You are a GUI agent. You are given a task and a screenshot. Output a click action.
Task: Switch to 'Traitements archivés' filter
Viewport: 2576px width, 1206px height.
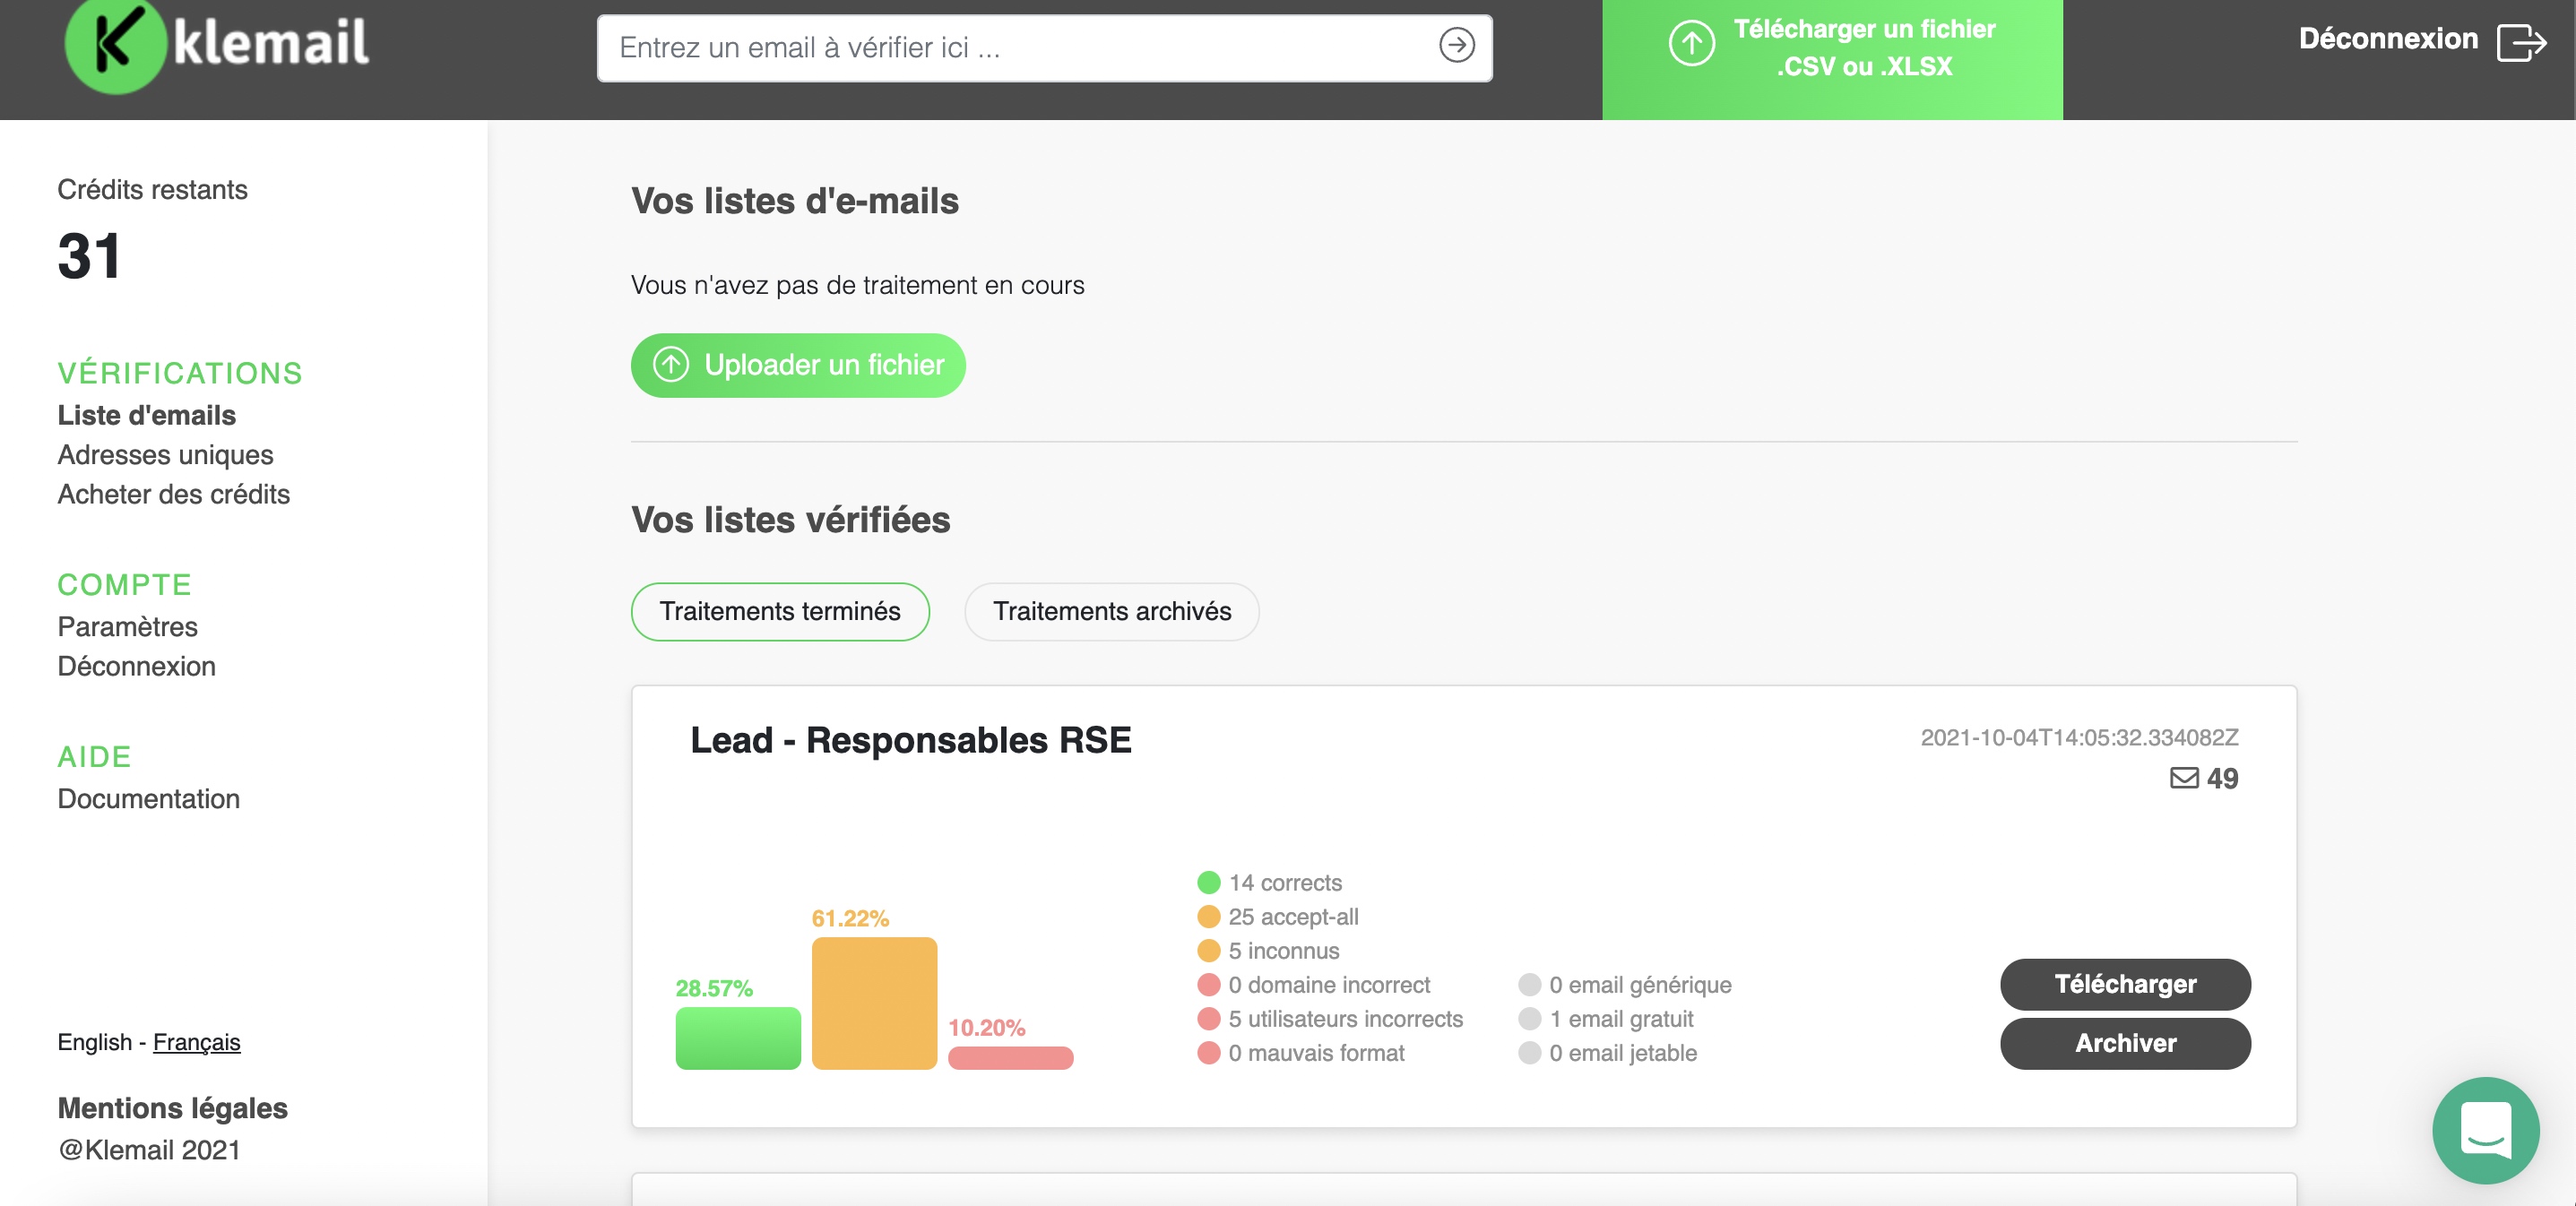(x=1111, y=611)
